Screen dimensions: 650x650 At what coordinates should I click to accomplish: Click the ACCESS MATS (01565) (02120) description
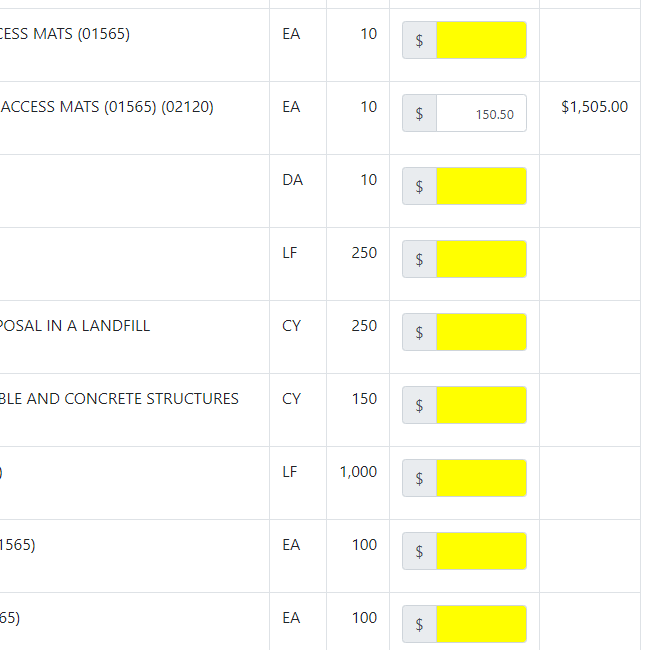coord(107,107)
